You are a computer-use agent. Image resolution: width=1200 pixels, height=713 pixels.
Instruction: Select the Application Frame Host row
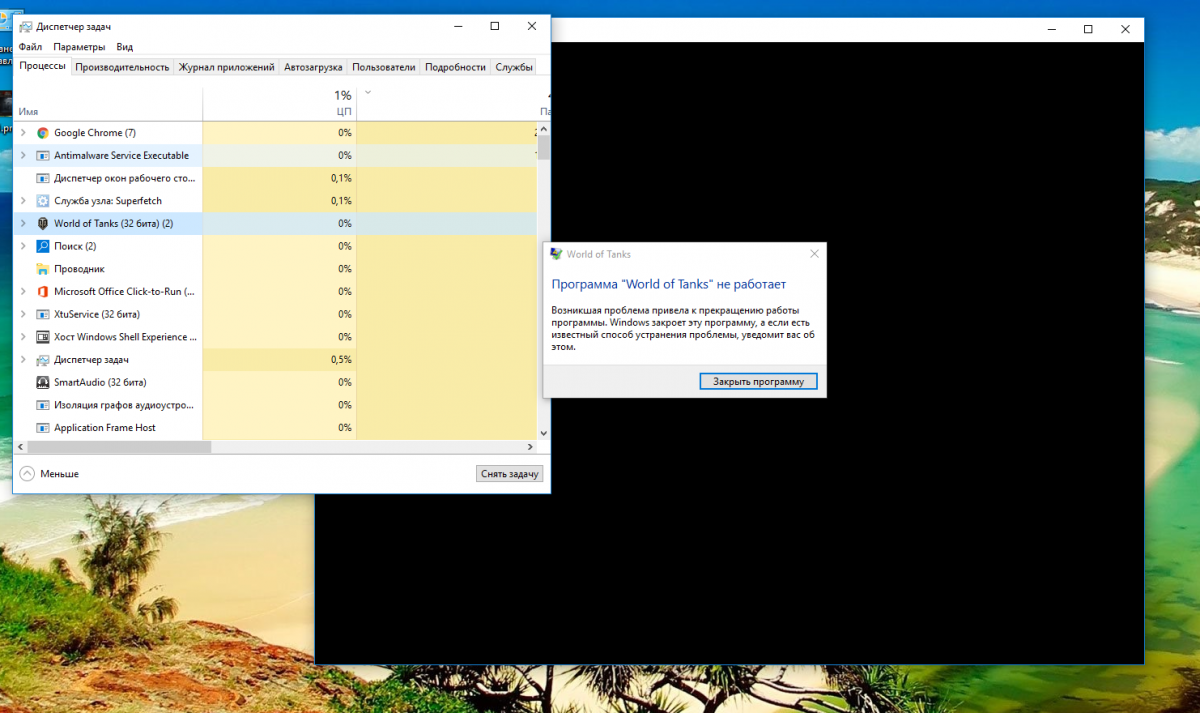click(x=275, y=428)
